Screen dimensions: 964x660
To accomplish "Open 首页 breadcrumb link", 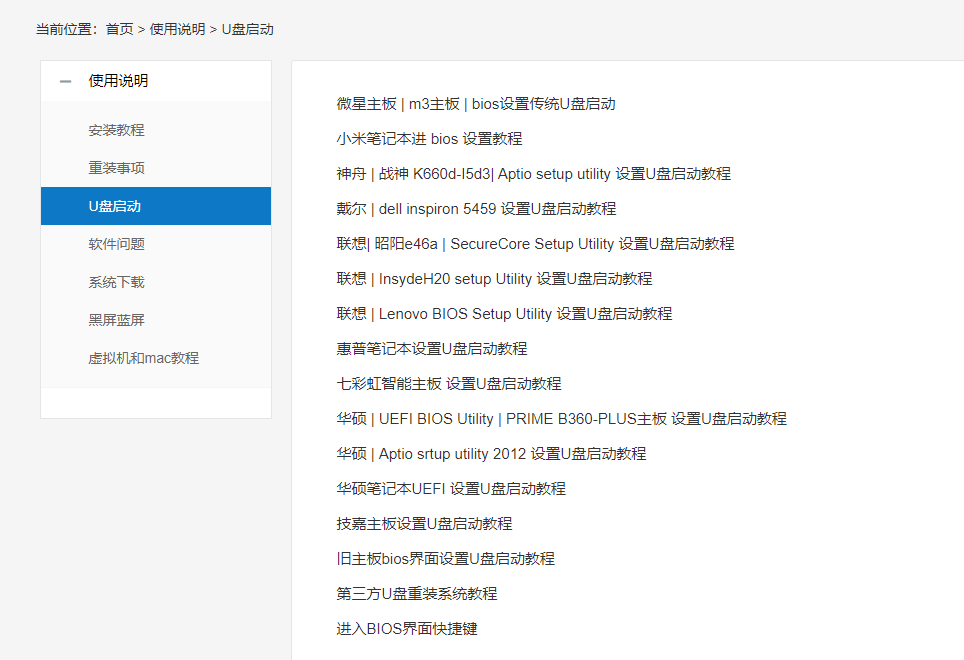I will tap(119, 29).
